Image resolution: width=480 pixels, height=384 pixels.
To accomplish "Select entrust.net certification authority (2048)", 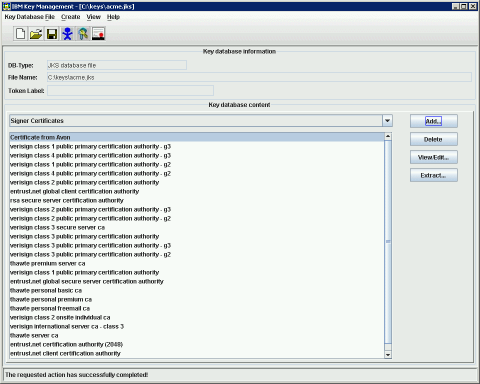I will click(x=197, y=344).
